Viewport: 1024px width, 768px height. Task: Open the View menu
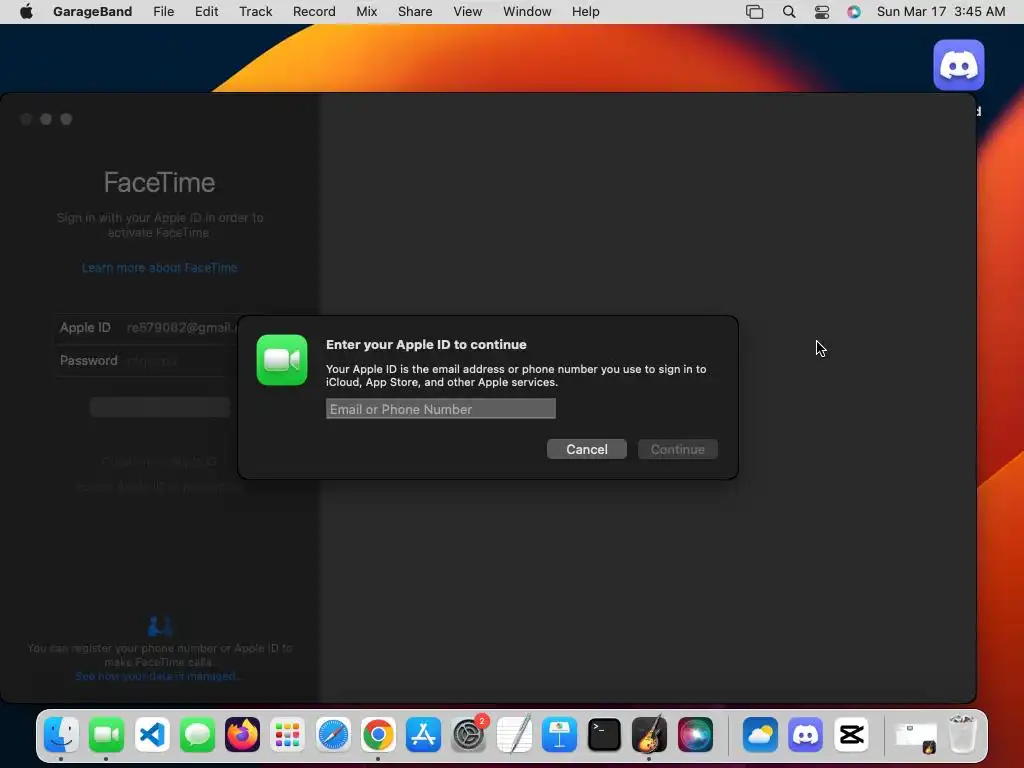point(468,12)
